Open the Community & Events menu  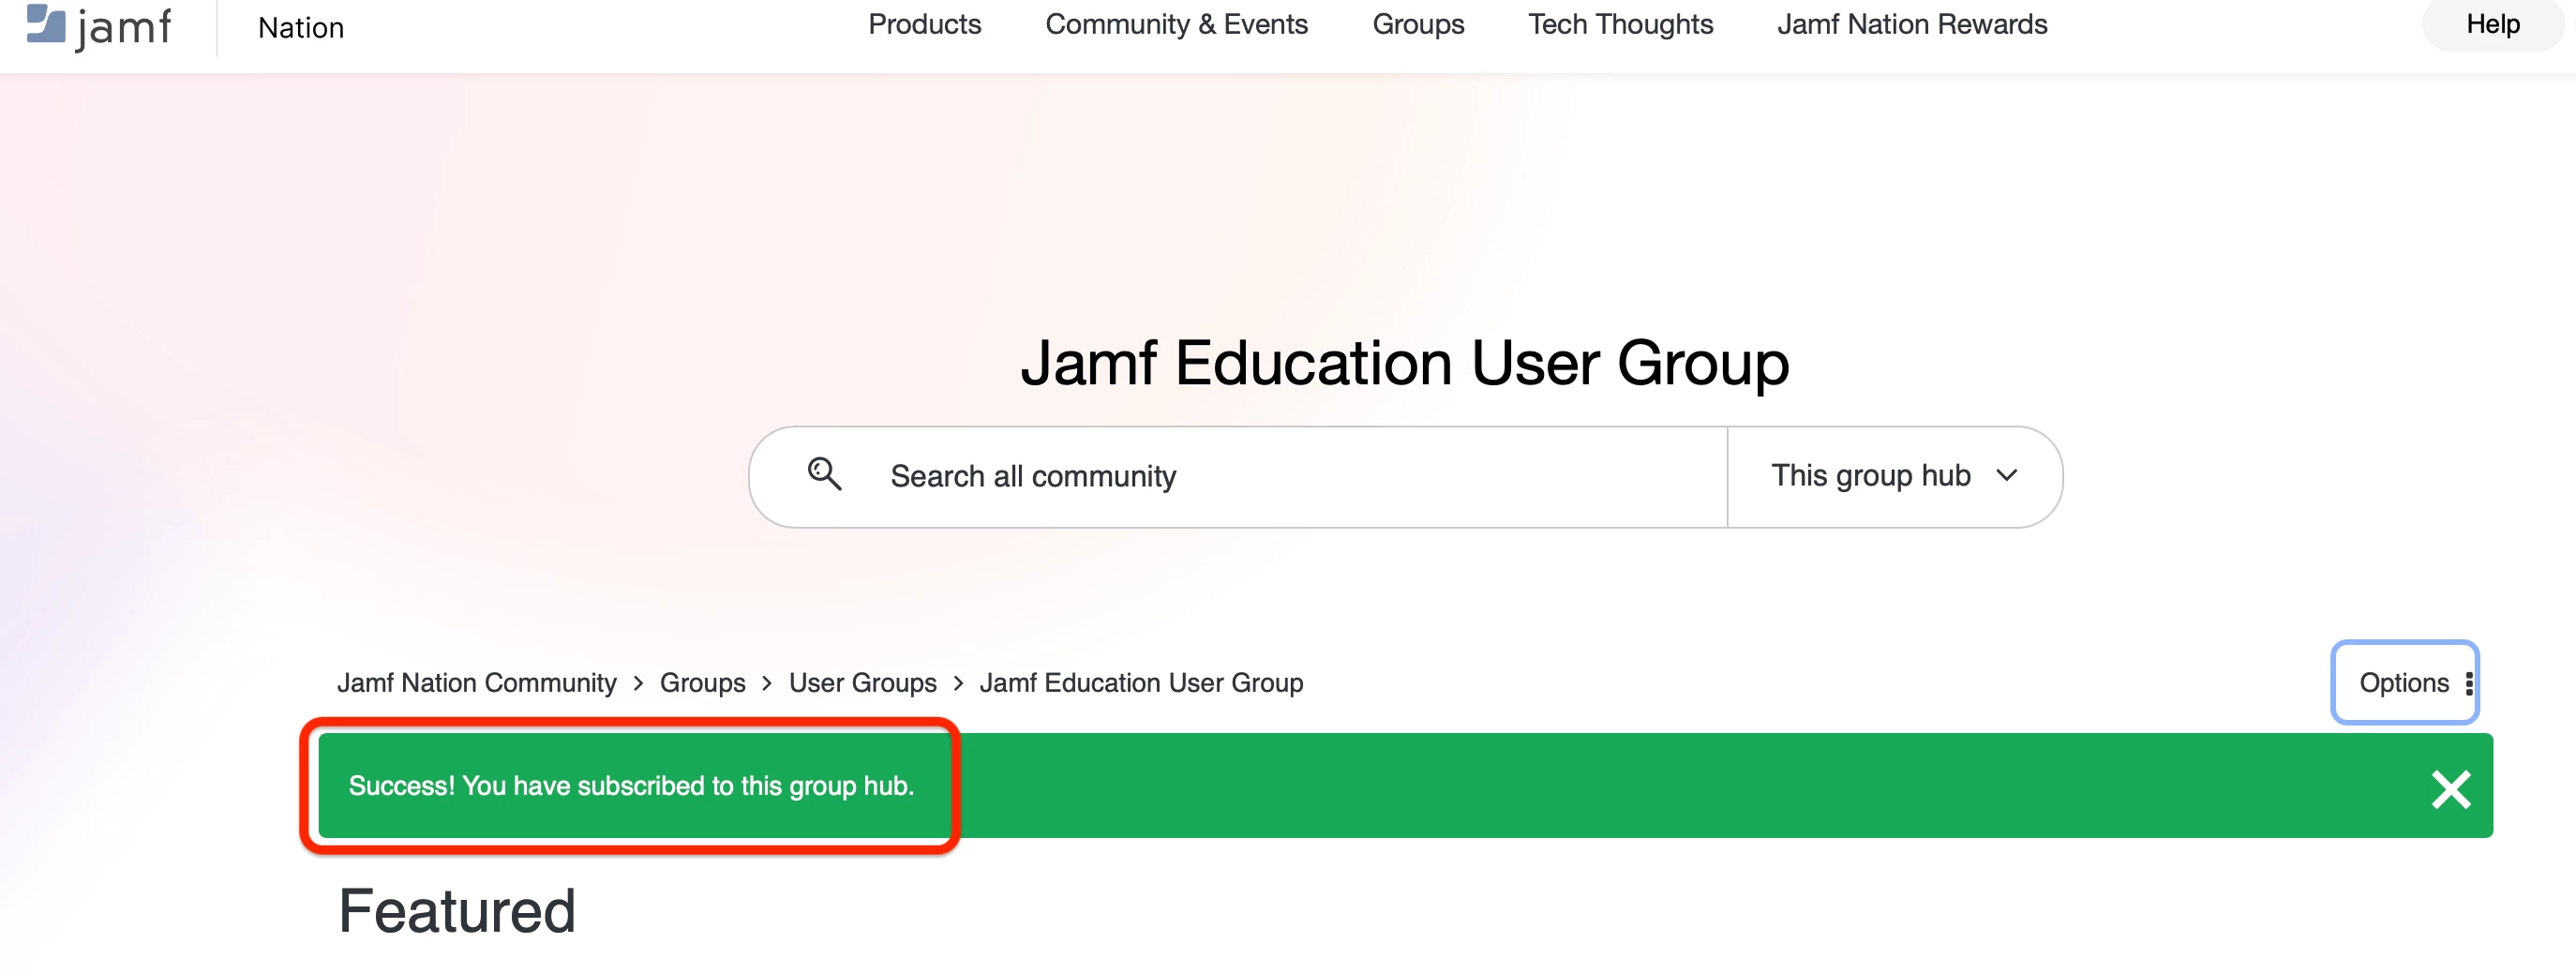tap(1176, 25)
